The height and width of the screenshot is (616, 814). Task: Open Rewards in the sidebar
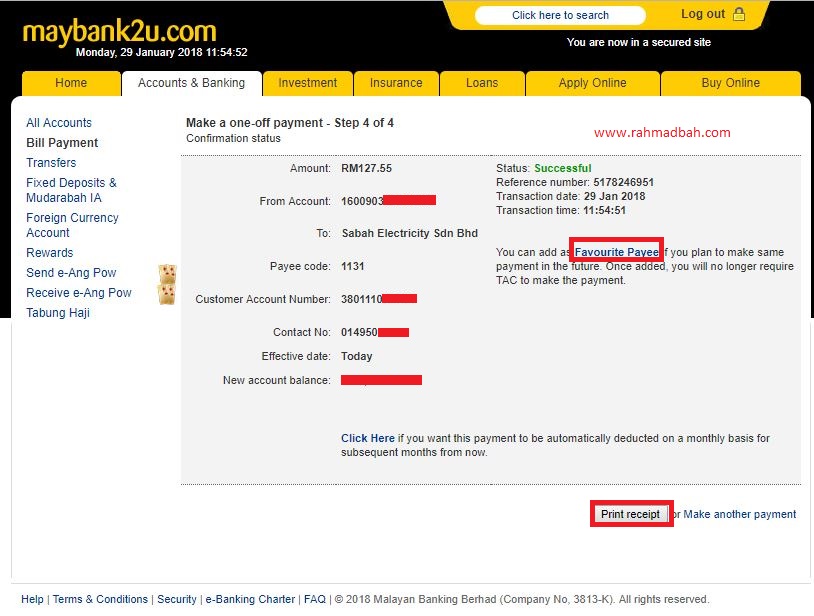(x=49, y=253)
